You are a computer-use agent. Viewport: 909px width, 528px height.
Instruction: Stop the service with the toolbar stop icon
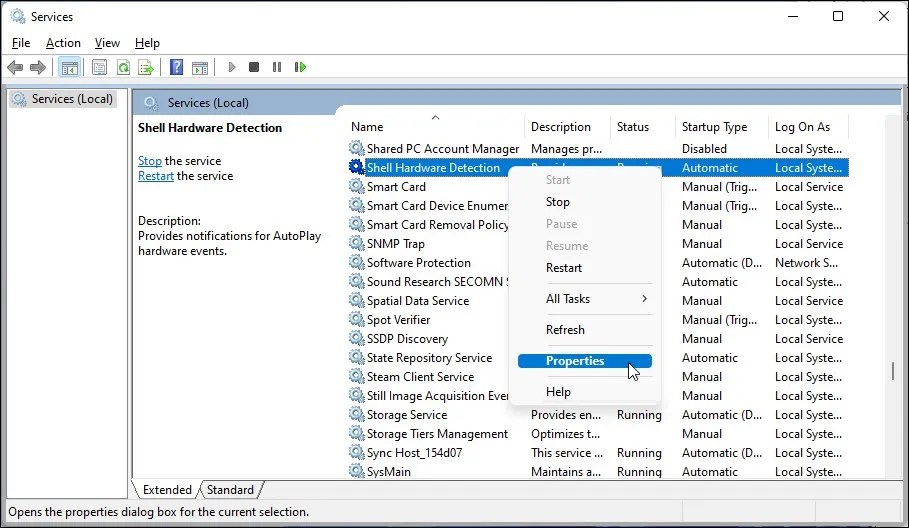254,67
